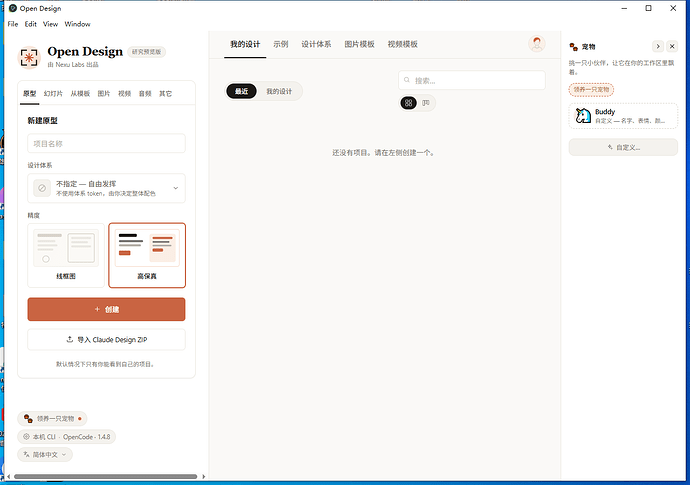Click 导入 Claude Design ZIP button
The image size is (690, 485).
(106, 339)
